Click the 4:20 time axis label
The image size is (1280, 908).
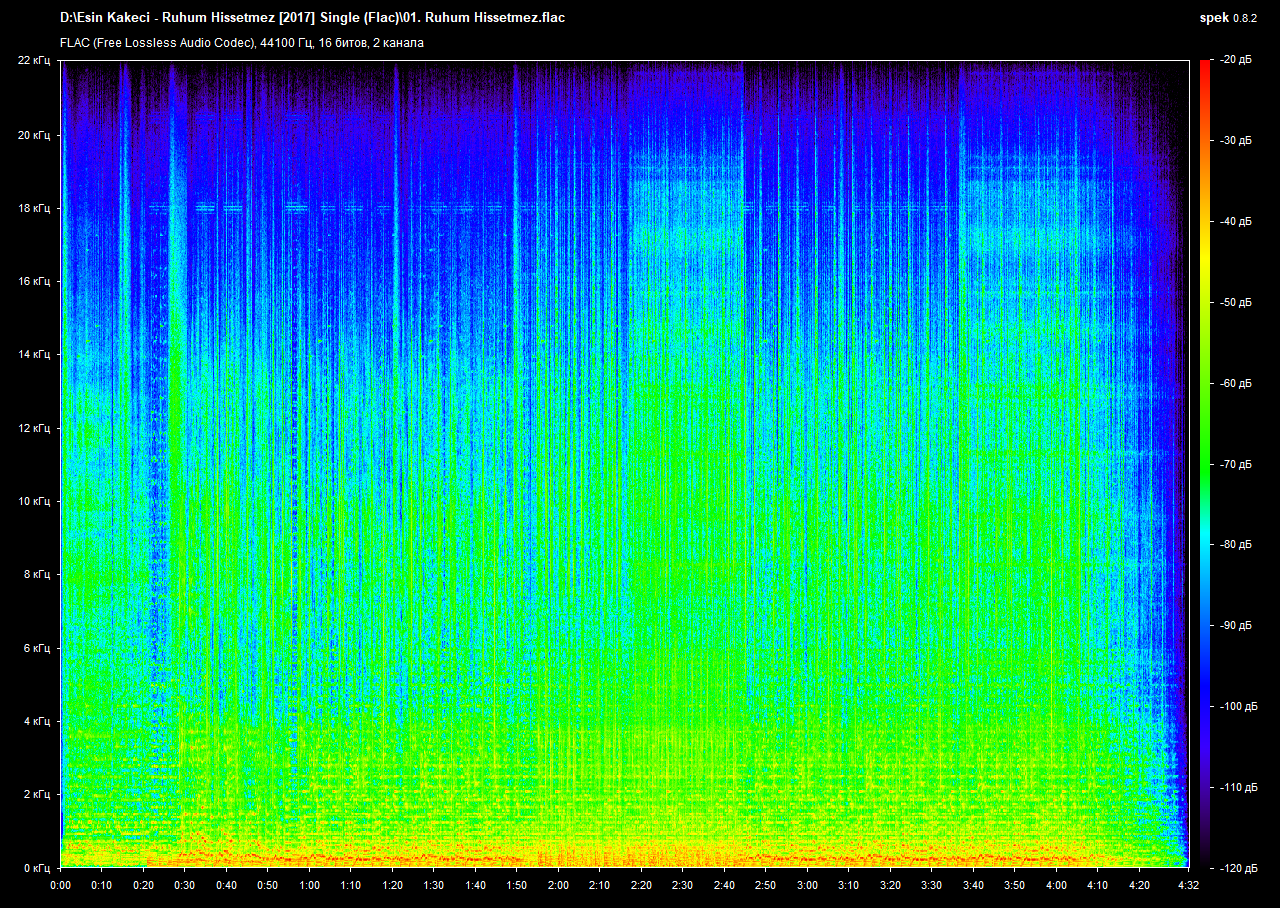pos(1139,886)
